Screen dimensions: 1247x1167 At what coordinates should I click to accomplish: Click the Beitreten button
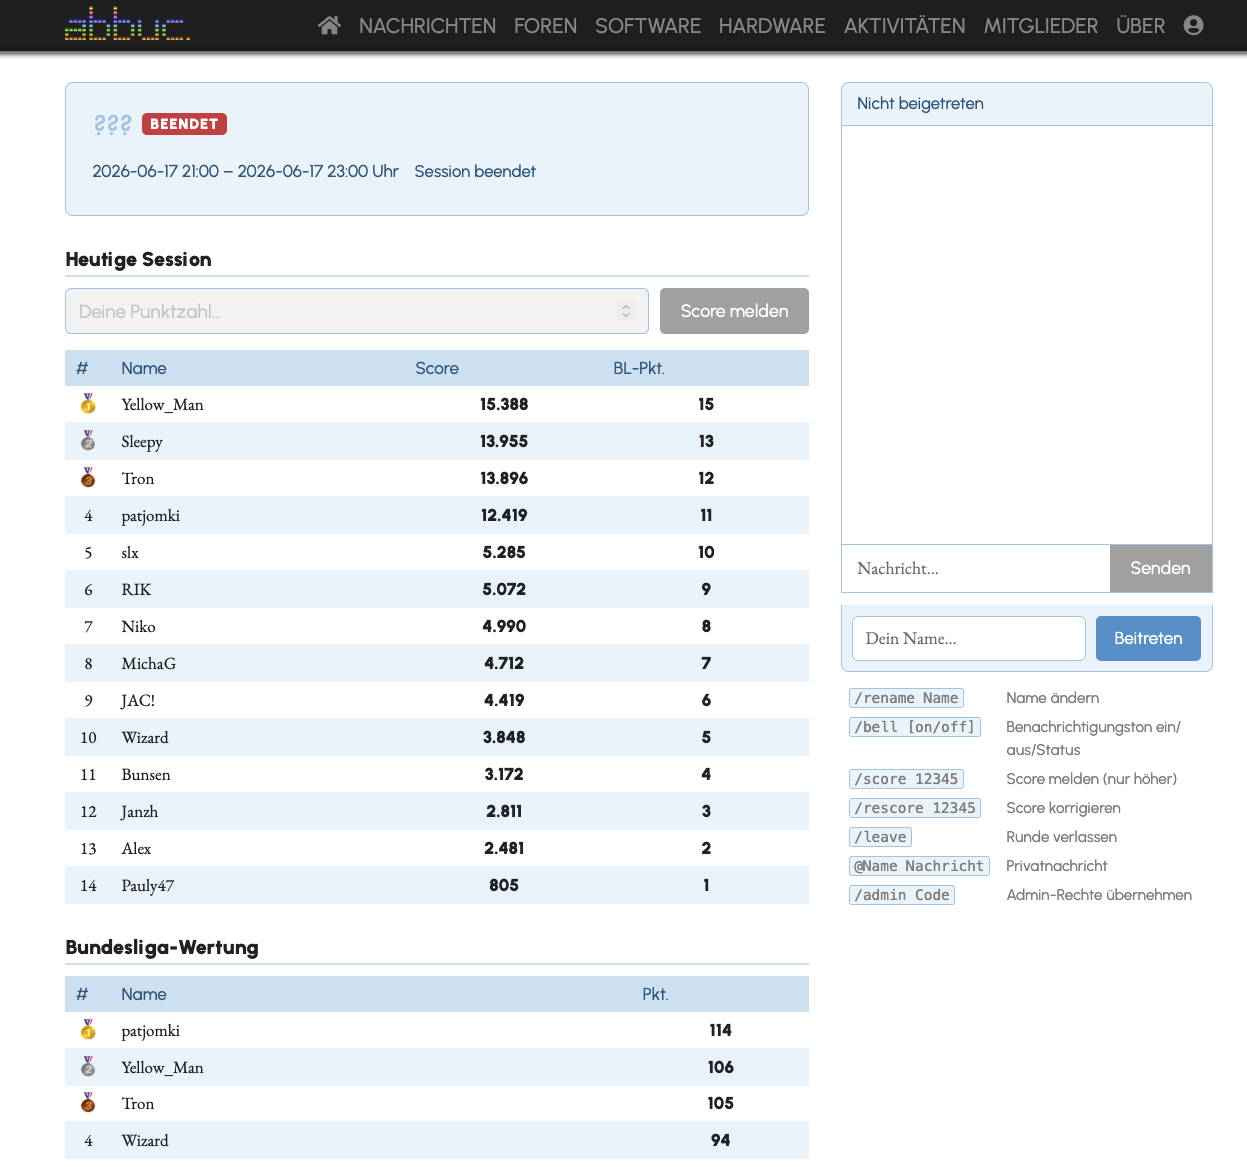pos(1148,638)
